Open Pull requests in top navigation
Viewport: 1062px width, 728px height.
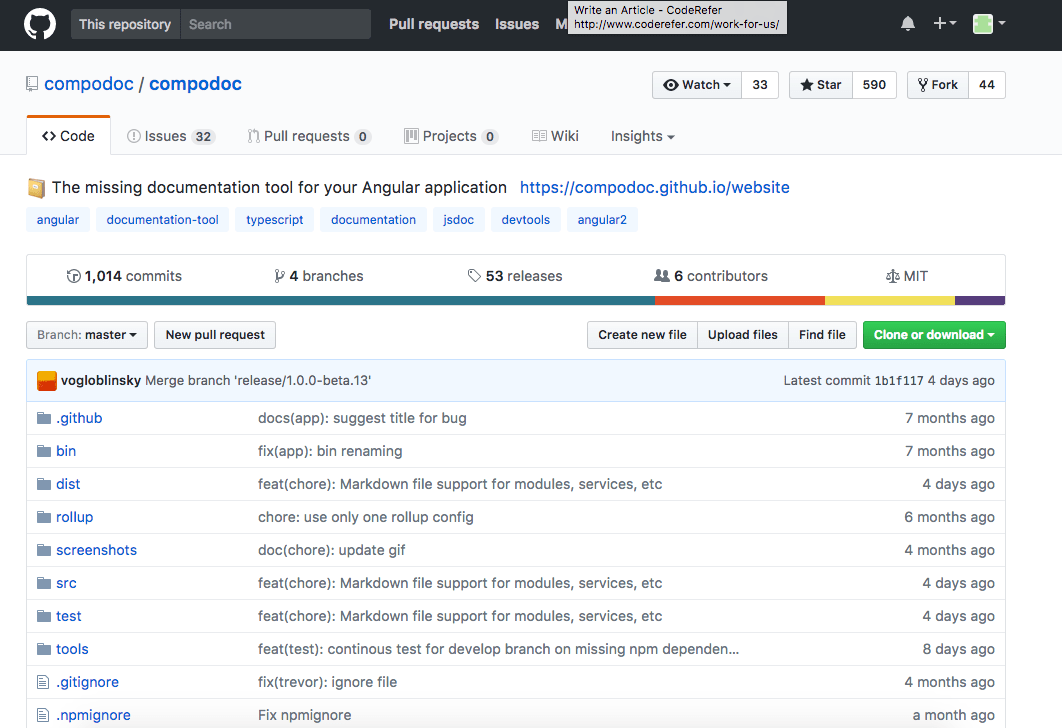coord(433,24)
